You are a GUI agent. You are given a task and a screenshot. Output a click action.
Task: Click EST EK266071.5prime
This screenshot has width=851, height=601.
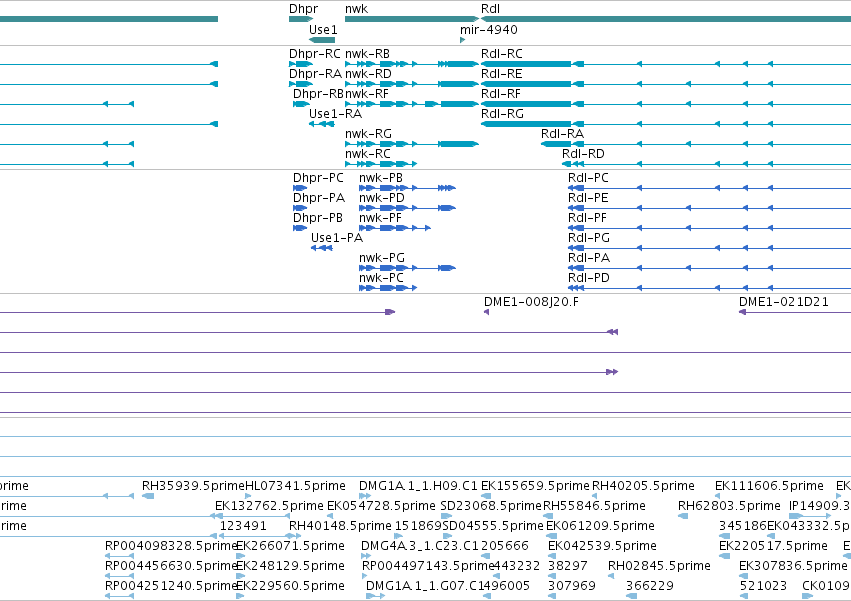pyautogui.click(x=290, y=546)
